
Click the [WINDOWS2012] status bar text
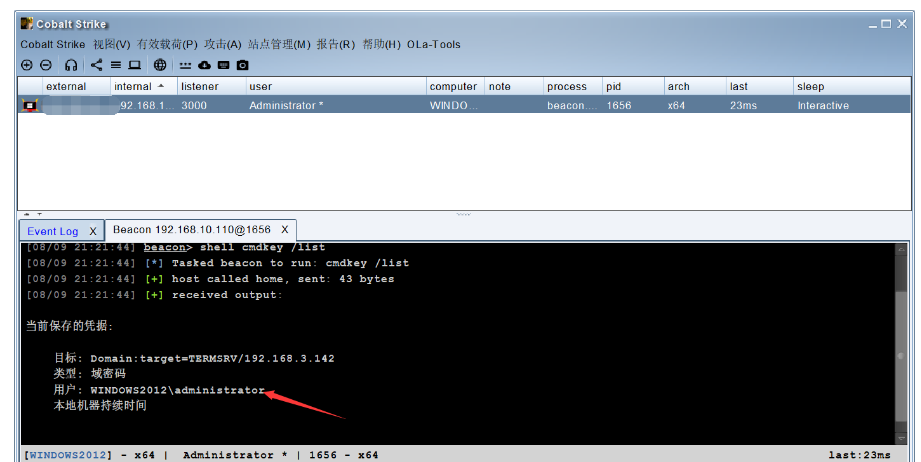(68, 455)
